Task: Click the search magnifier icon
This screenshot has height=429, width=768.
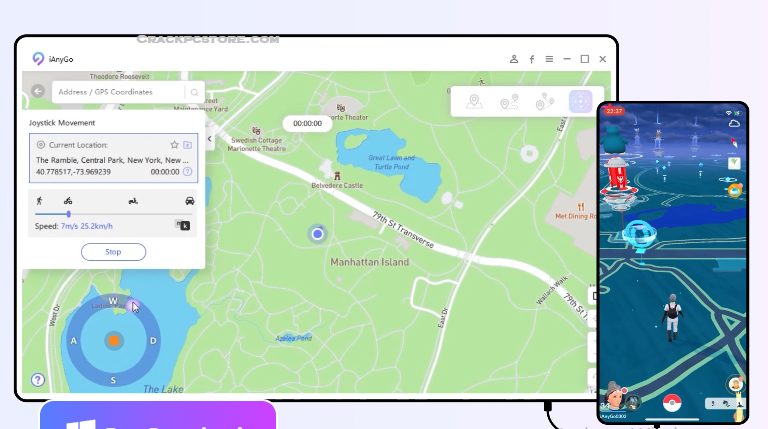Action: point(195,92)
